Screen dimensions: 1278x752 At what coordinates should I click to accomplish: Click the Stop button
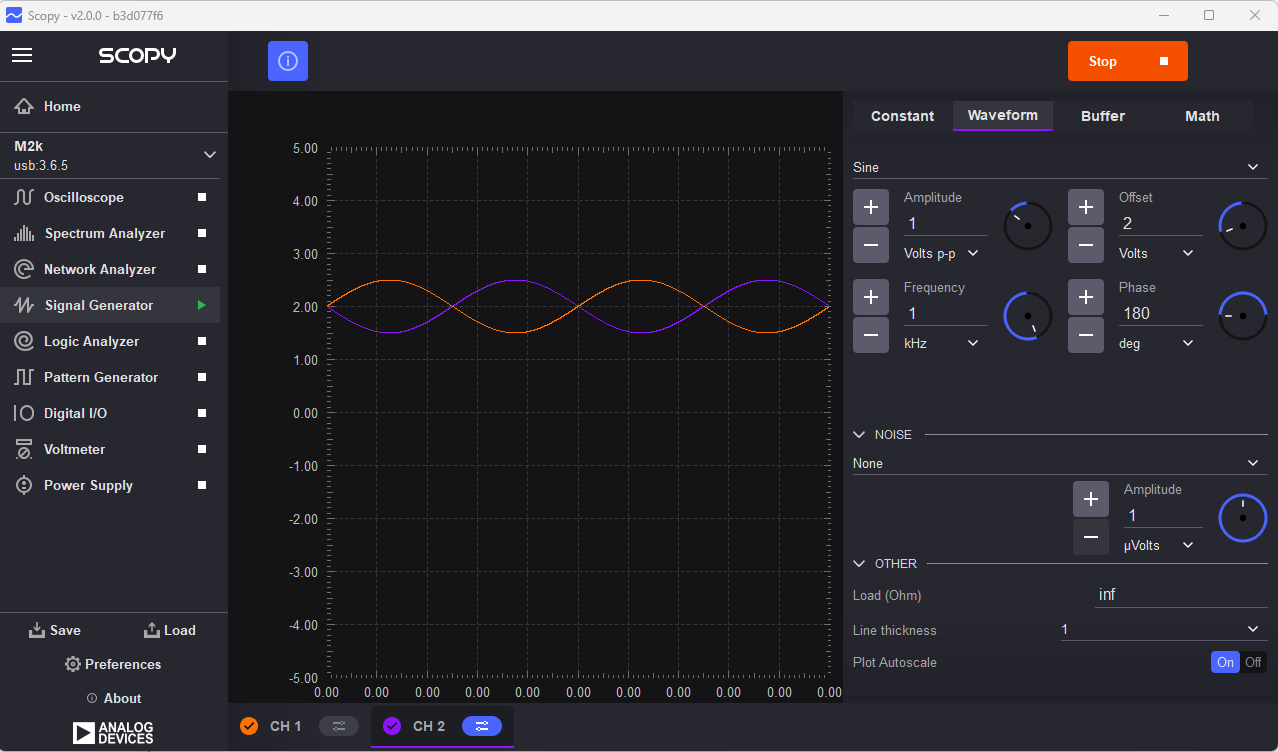coord(1127,61)
